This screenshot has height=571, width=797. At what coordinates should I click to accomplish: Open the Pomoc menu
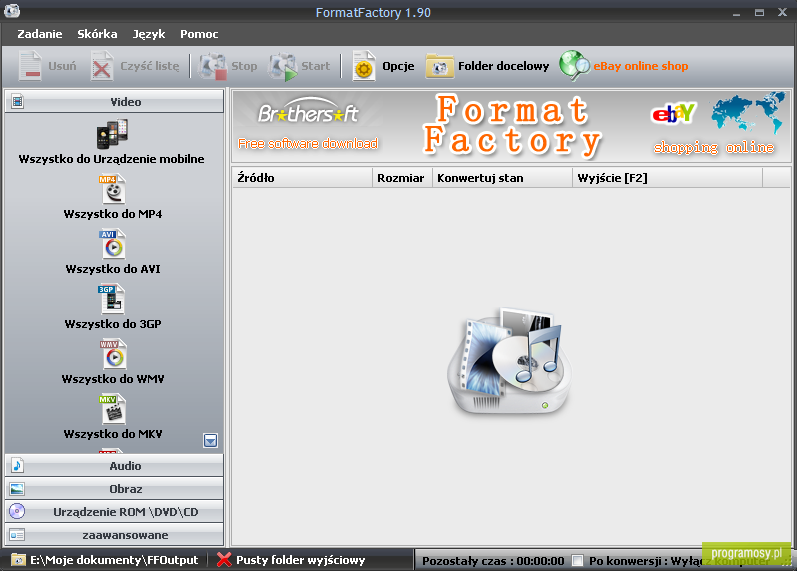[199, 34]
